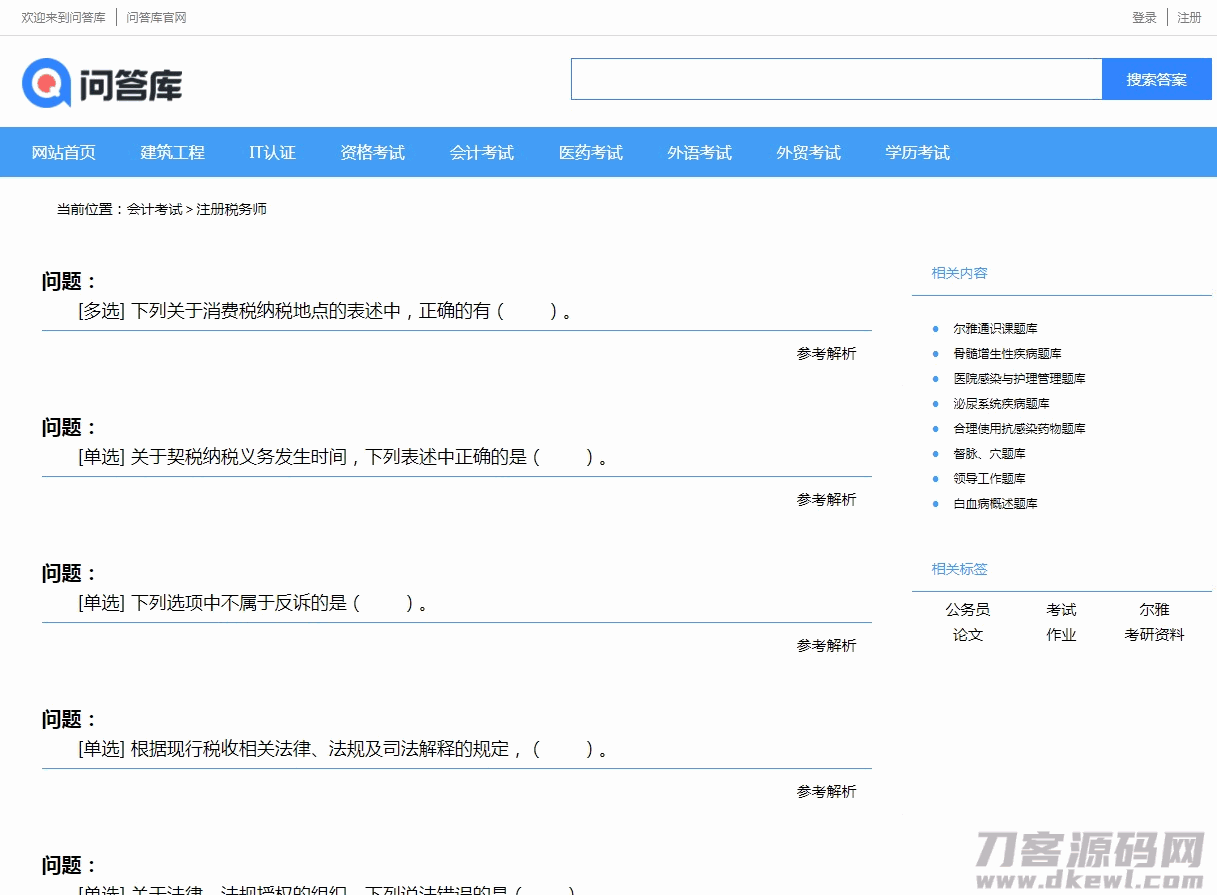Open the 网站首页 nav item
1217x895 pixels.
[64, 153]
